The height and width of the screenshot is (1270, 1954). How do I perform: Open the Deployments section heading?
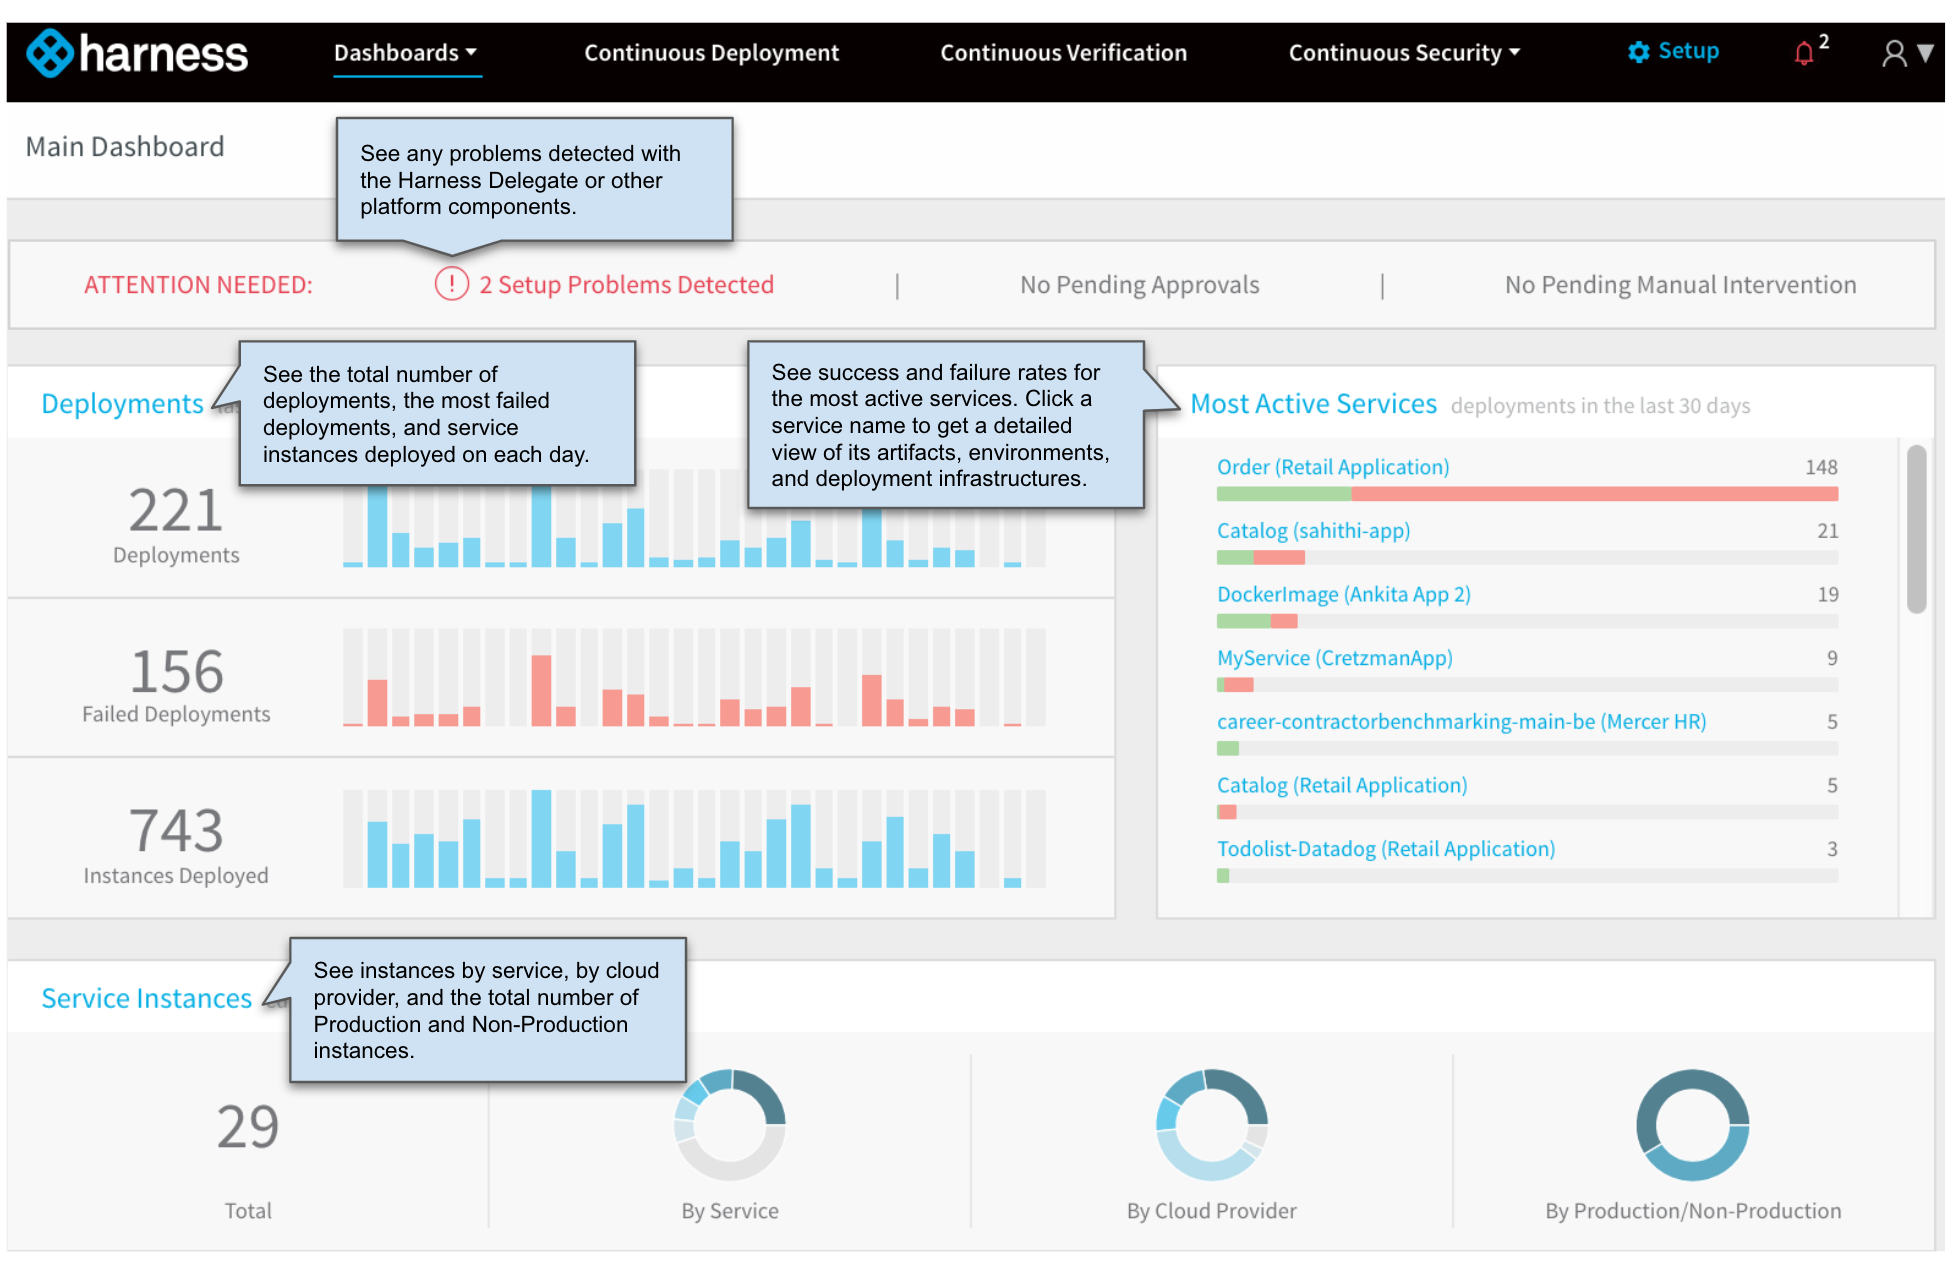pyautogui.click(x=122, y=404)
